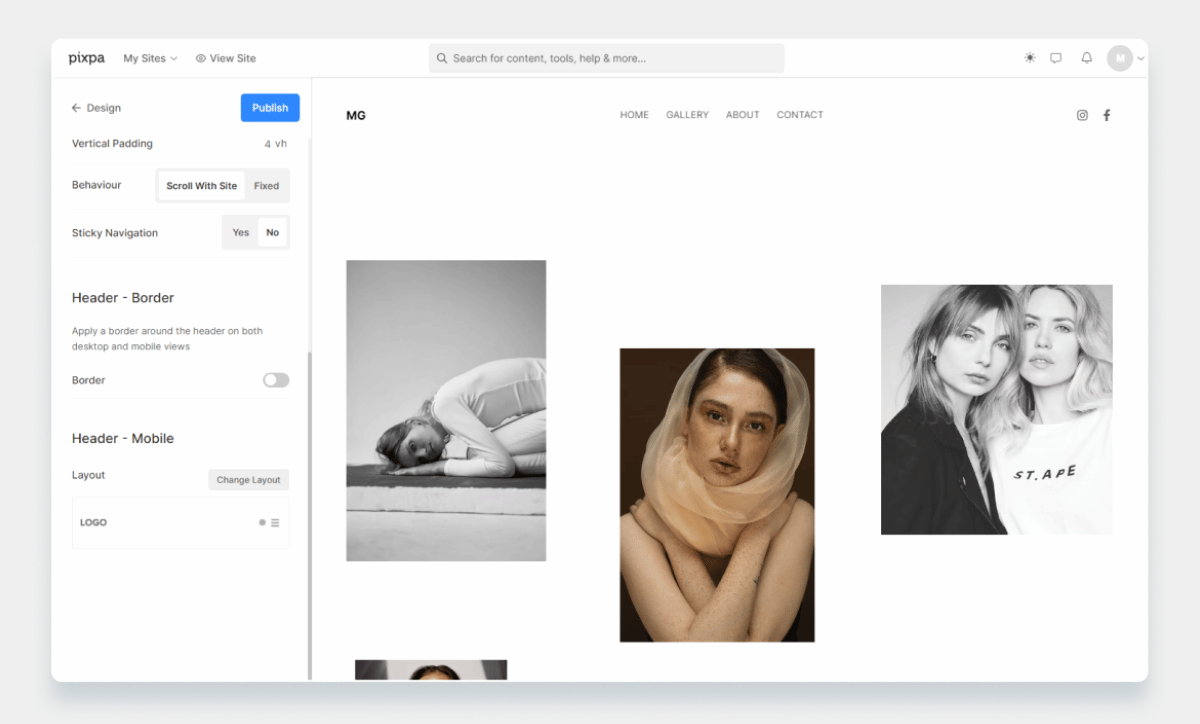Open the HOME menu item
This screenshot has height=724, width=1200.
click(x=634, y=115)
